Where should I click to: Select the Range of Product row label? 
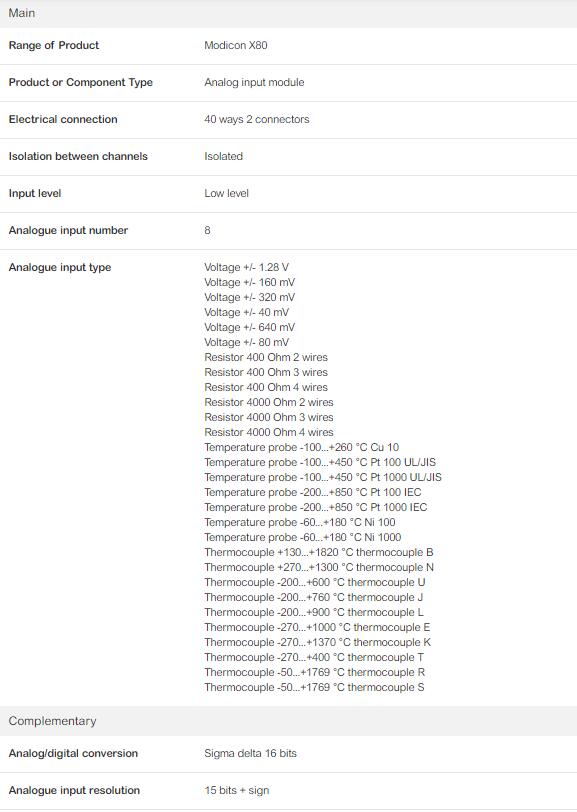[54, 46]
